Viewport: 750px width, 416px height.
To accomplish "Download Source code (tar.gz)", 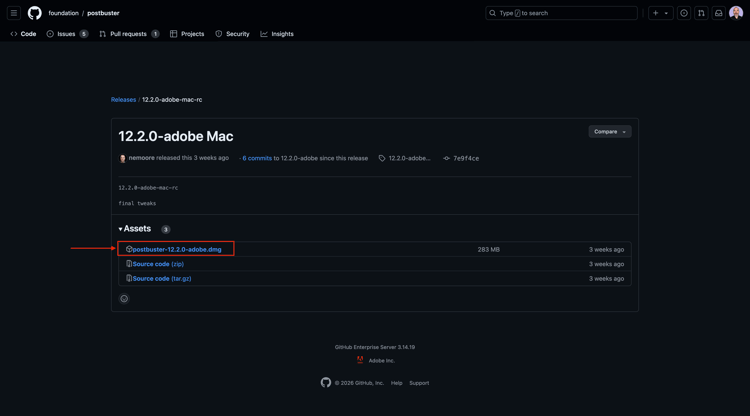I will click(x=162, y=278).
